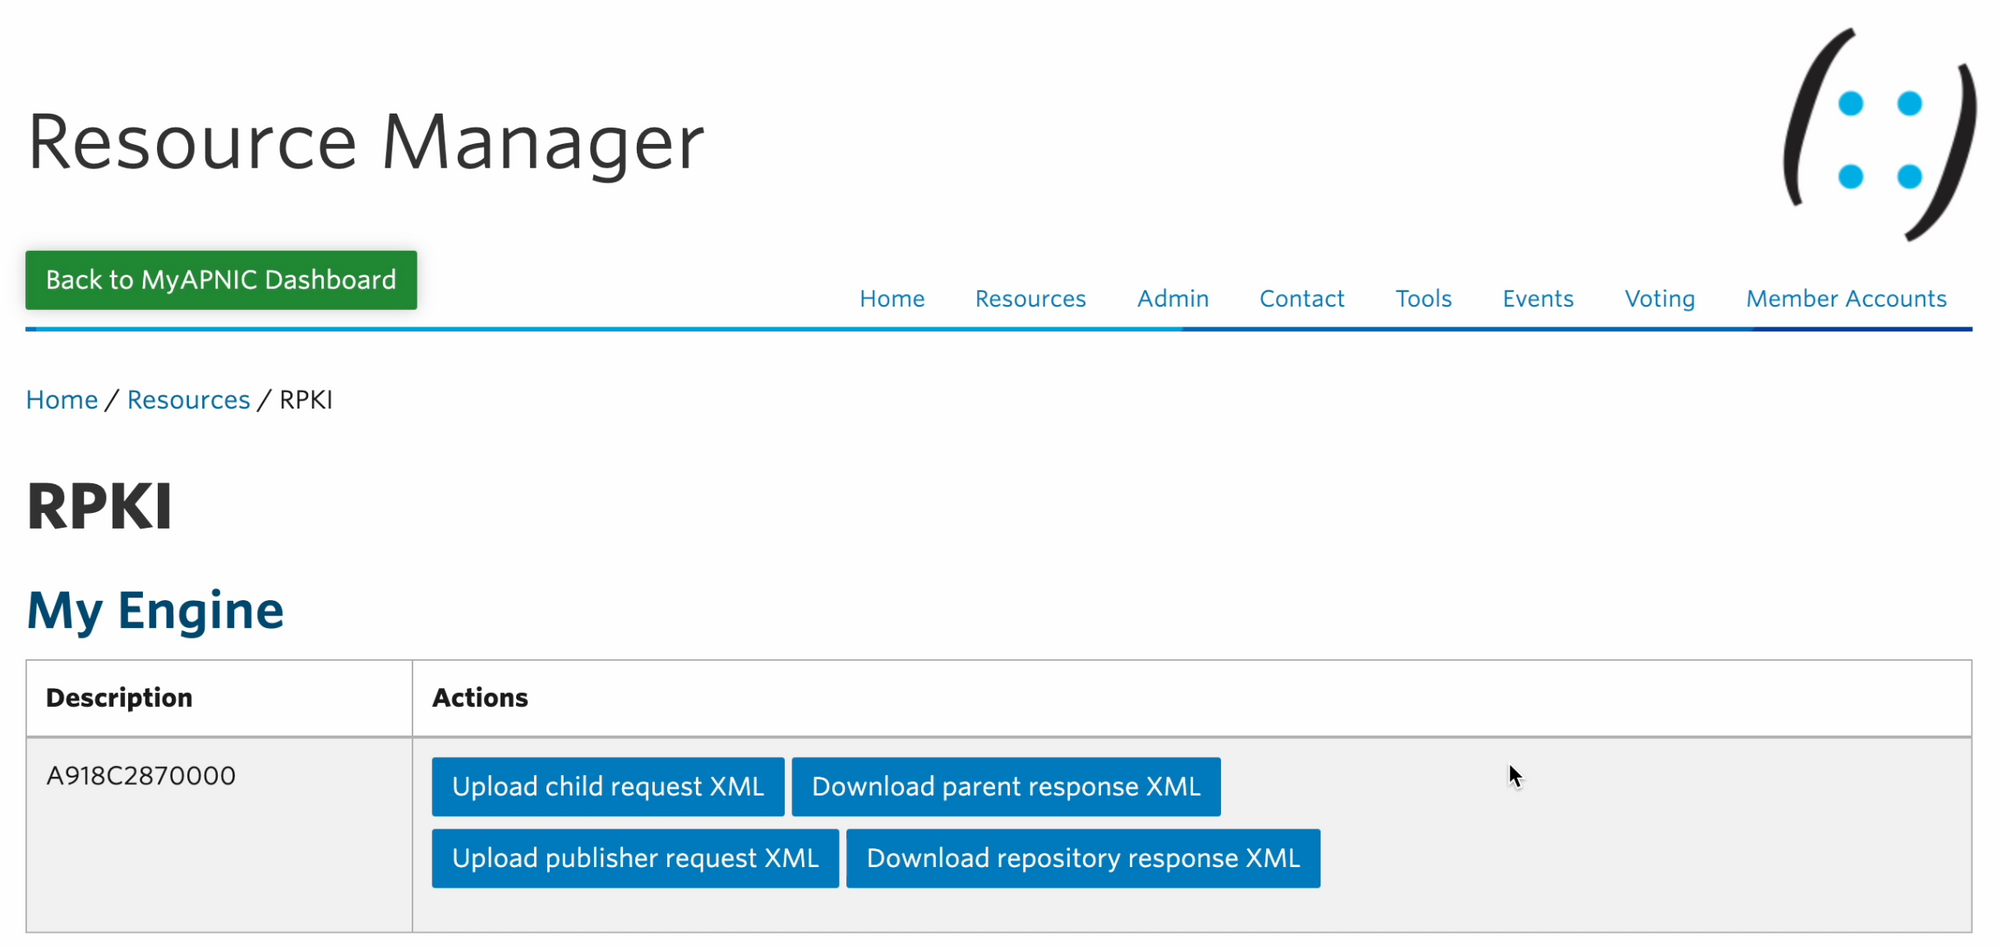The image size is (2000, 947).
Task: Click the RPKI page heading
Action: (99, 505)
